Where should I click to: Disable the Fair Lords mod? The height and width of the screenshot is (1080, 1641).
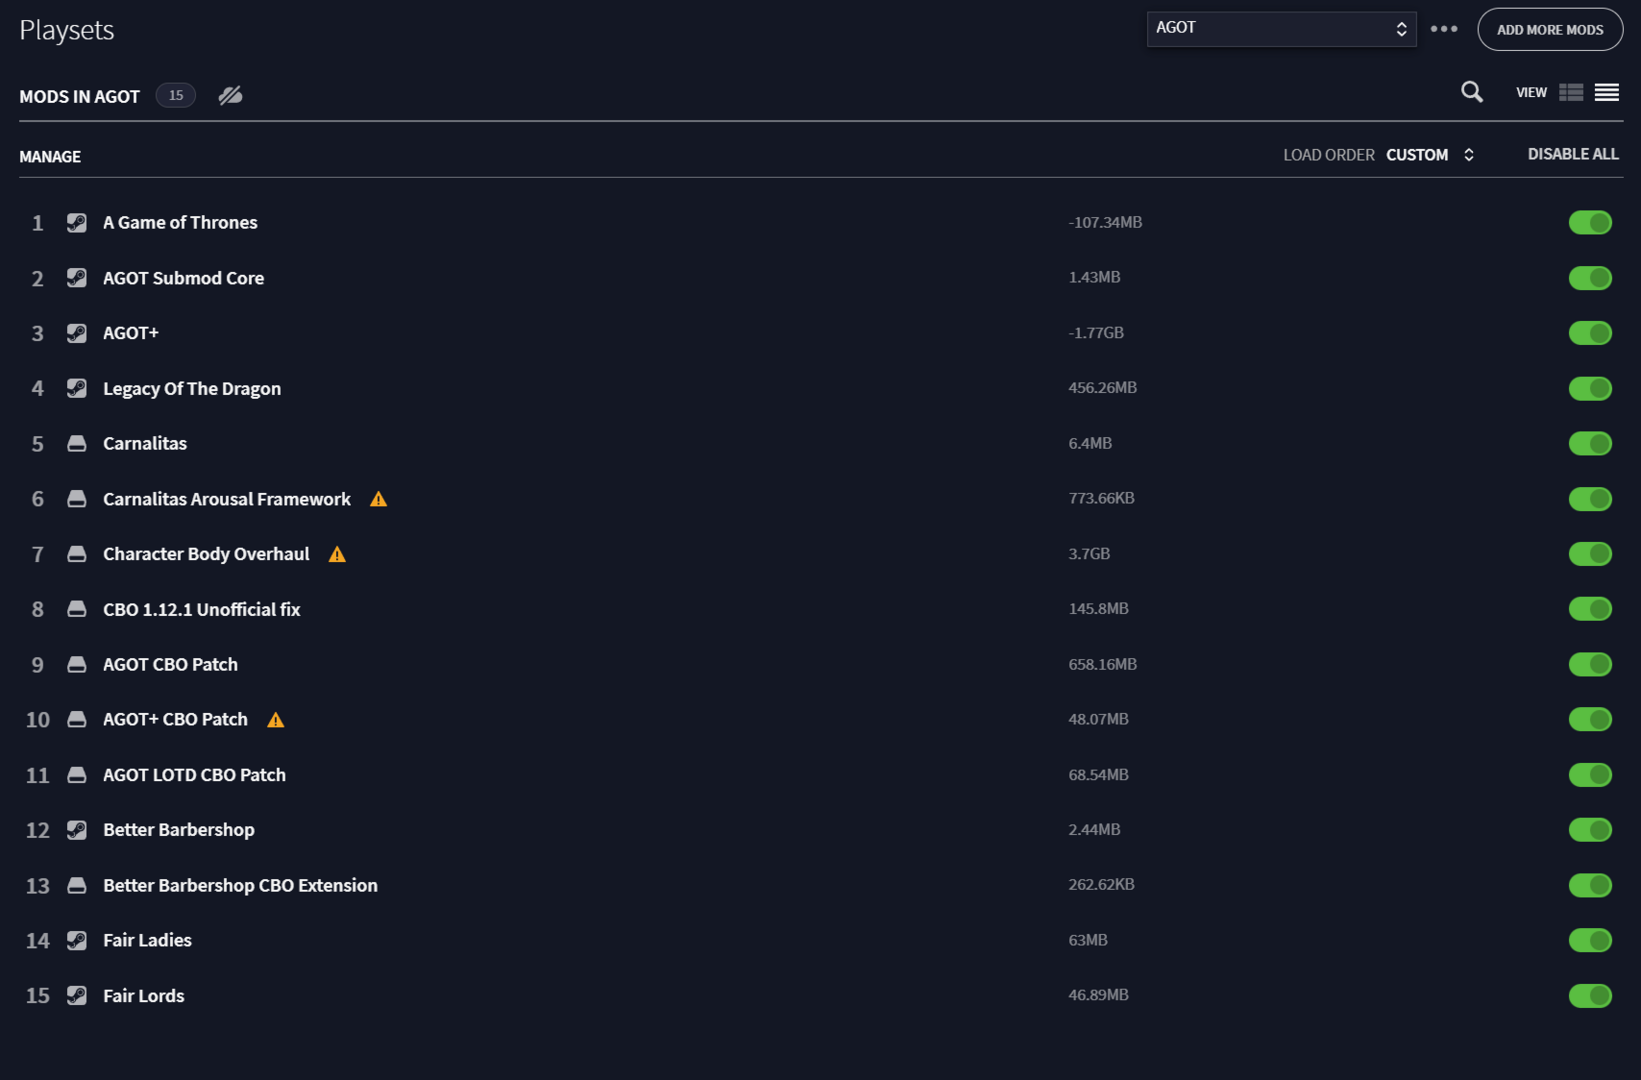[1590, 996]
